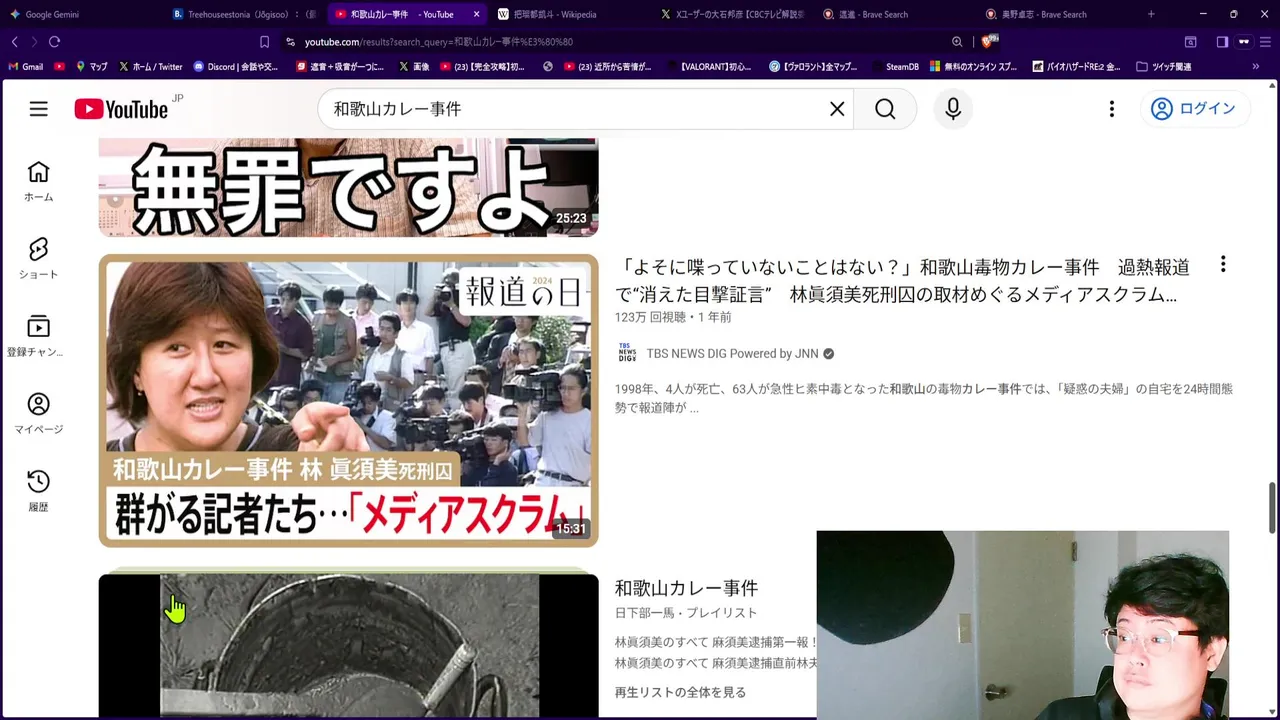Sign in with the ログイン button
The image size is (1280, 720).
pos(1194,109)
